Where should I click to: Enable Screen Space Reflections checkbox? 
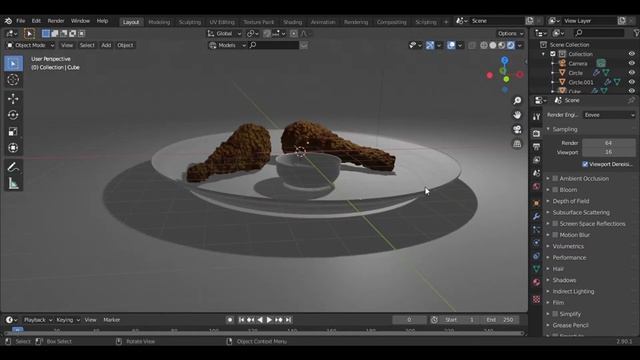point(555,224)
